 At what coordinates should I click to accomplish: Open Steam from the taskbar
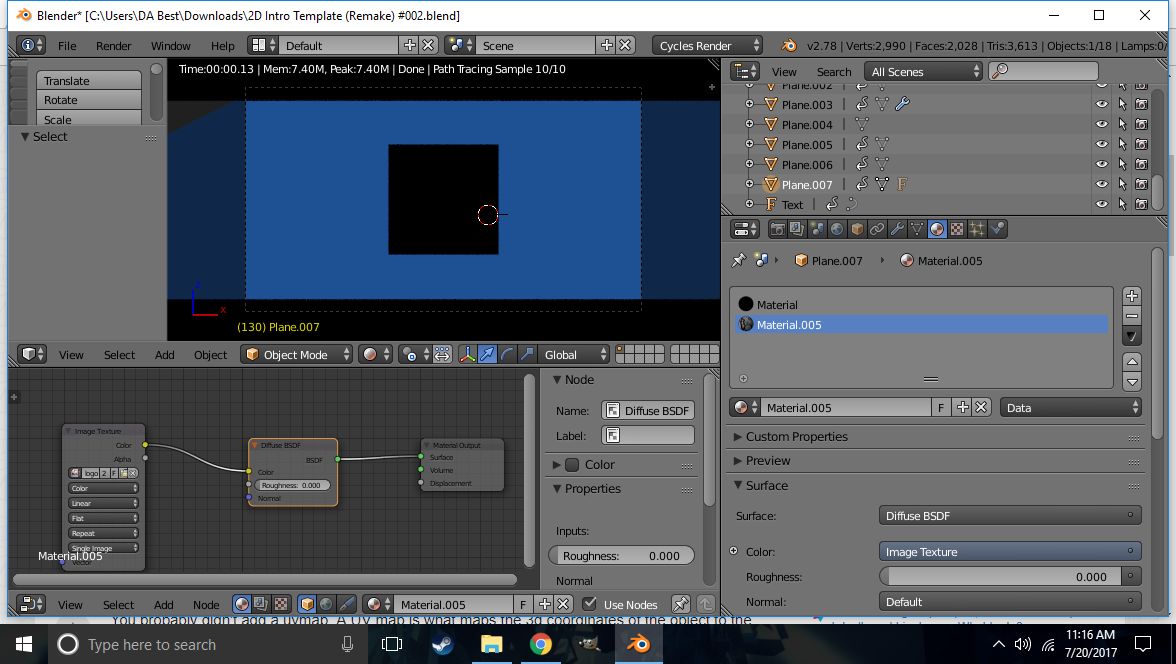pyautogui.click(x=442, y=644)
